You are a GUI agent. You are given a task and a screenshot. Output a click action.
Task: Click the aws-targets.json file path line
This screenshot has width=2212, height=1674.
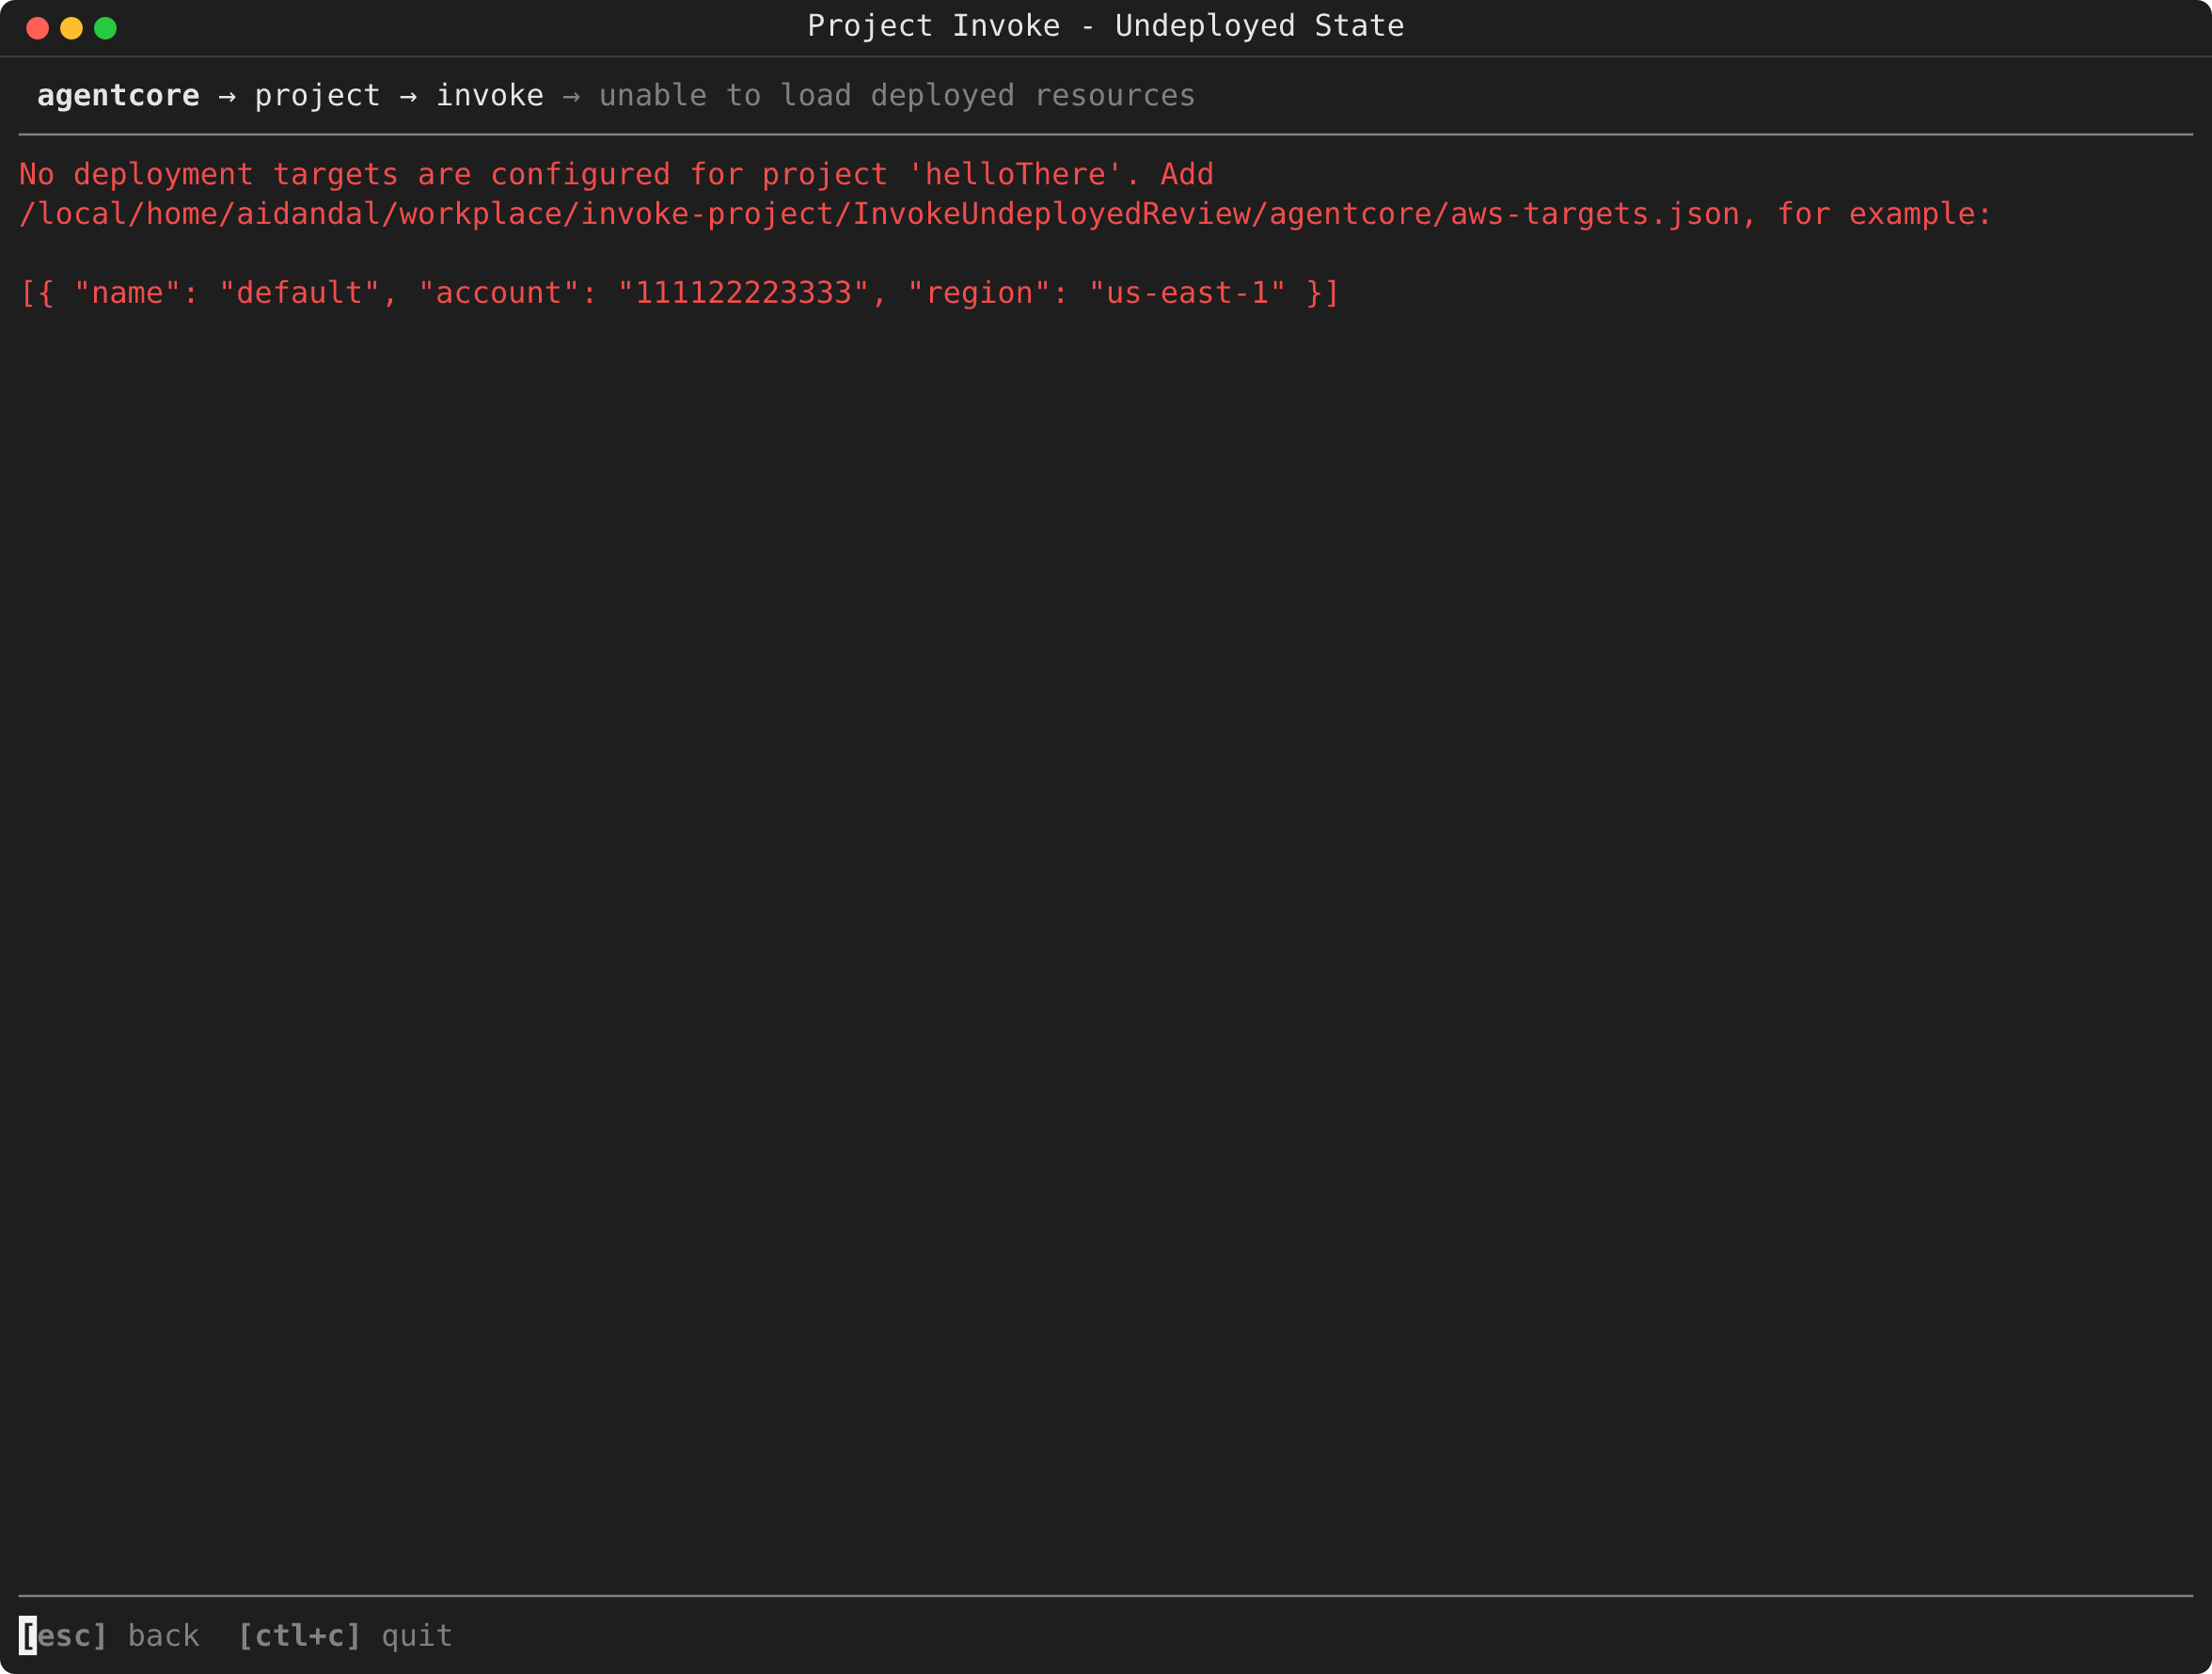(x=1005, y=214)
